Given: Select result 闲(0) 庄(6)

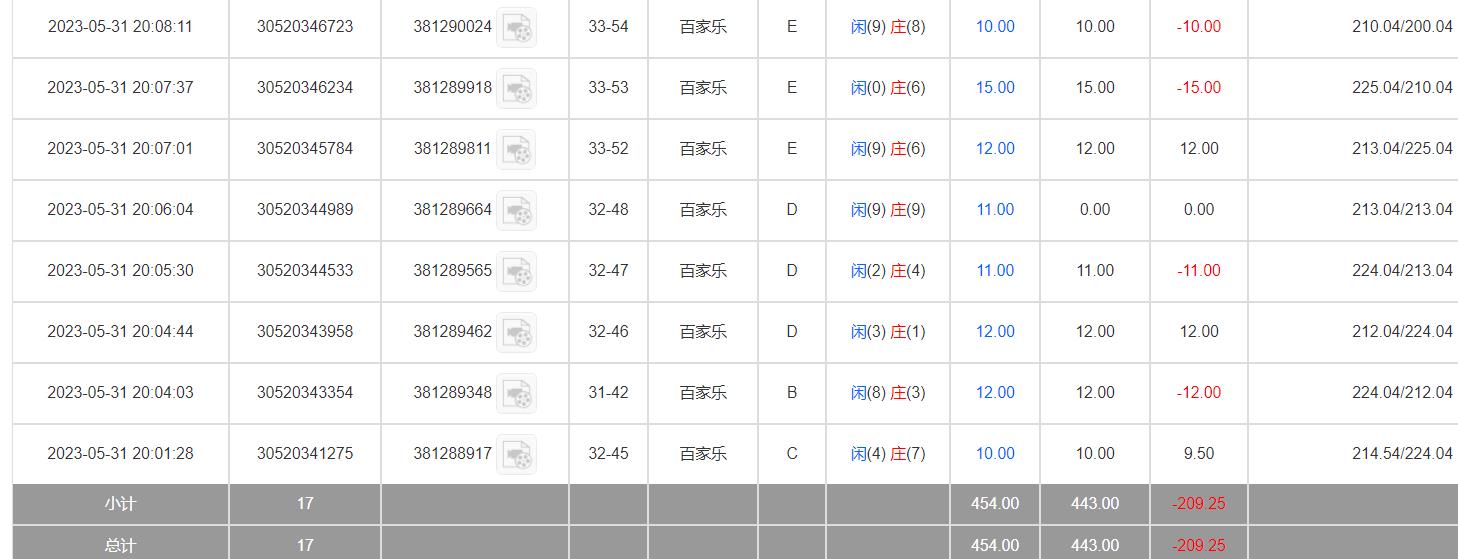Looking at the screenshot, I should point(888,88).
